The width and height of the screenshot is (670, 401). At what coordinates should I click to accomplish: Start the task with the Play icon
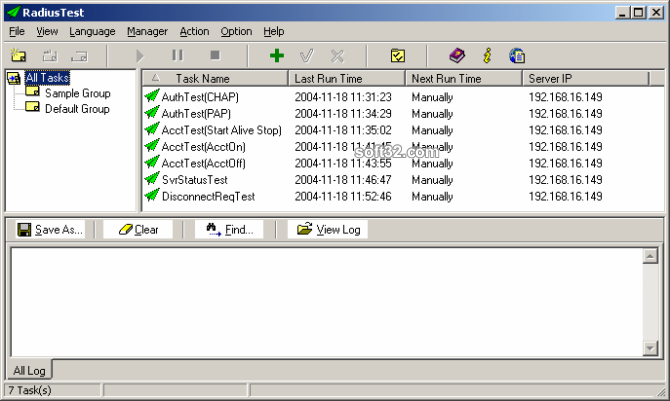pyautogui.click(x=140, y=56)
